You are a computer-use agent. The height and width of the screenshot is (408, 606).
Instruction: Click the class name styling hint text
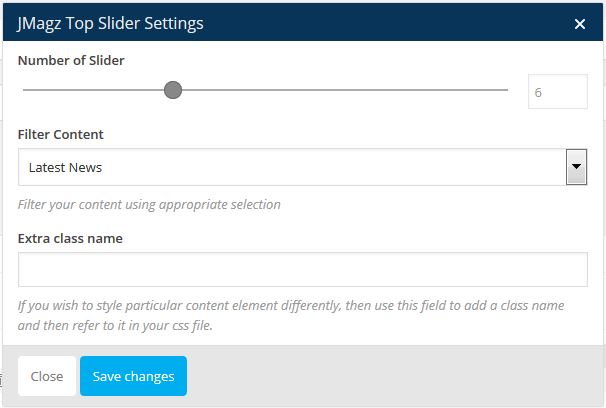[x=290, y=316]
